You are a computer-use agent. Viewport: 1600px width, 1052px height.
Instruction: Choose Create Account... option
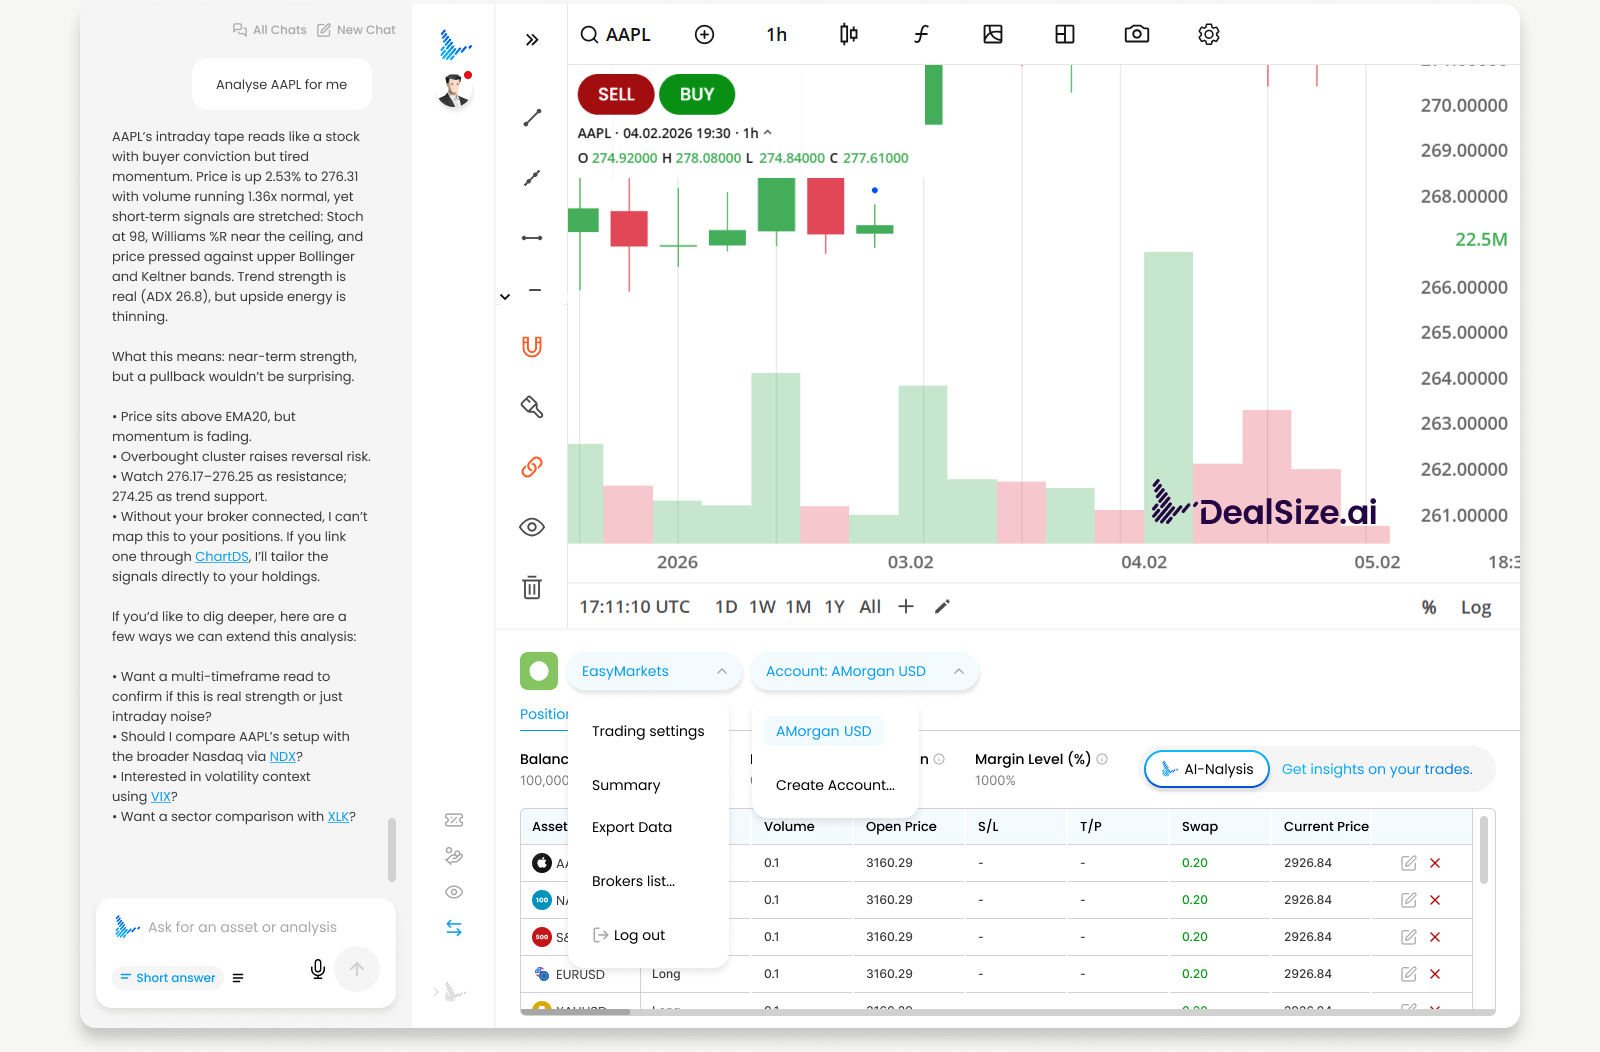[x=835, y=785]
